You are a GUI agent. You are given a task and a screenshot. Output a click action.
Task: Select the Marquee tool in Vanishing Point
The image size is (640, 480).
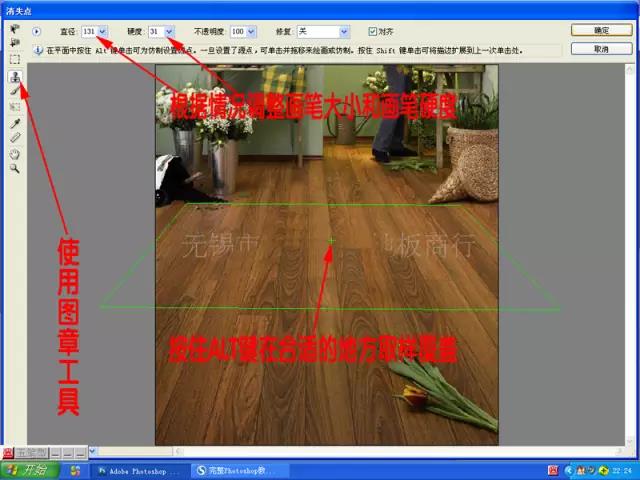pos(15,59)
